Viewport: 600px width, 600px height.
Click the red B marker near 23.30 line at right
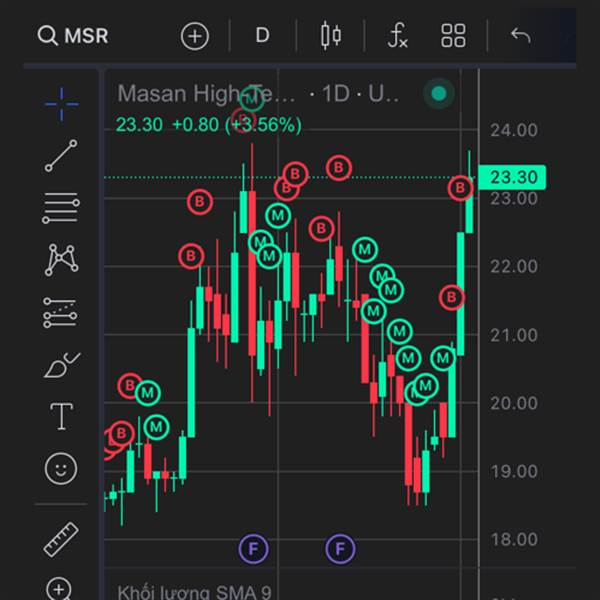pos(460,188)
